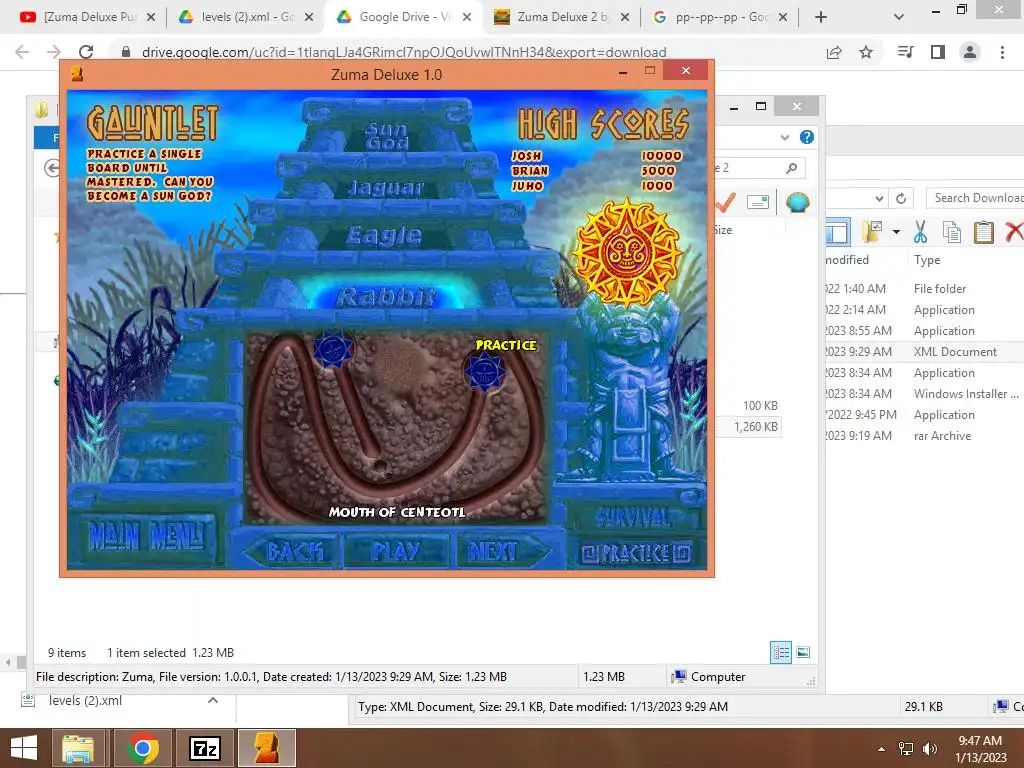Click the Paste clipboard icon

(x=984, y=232)
